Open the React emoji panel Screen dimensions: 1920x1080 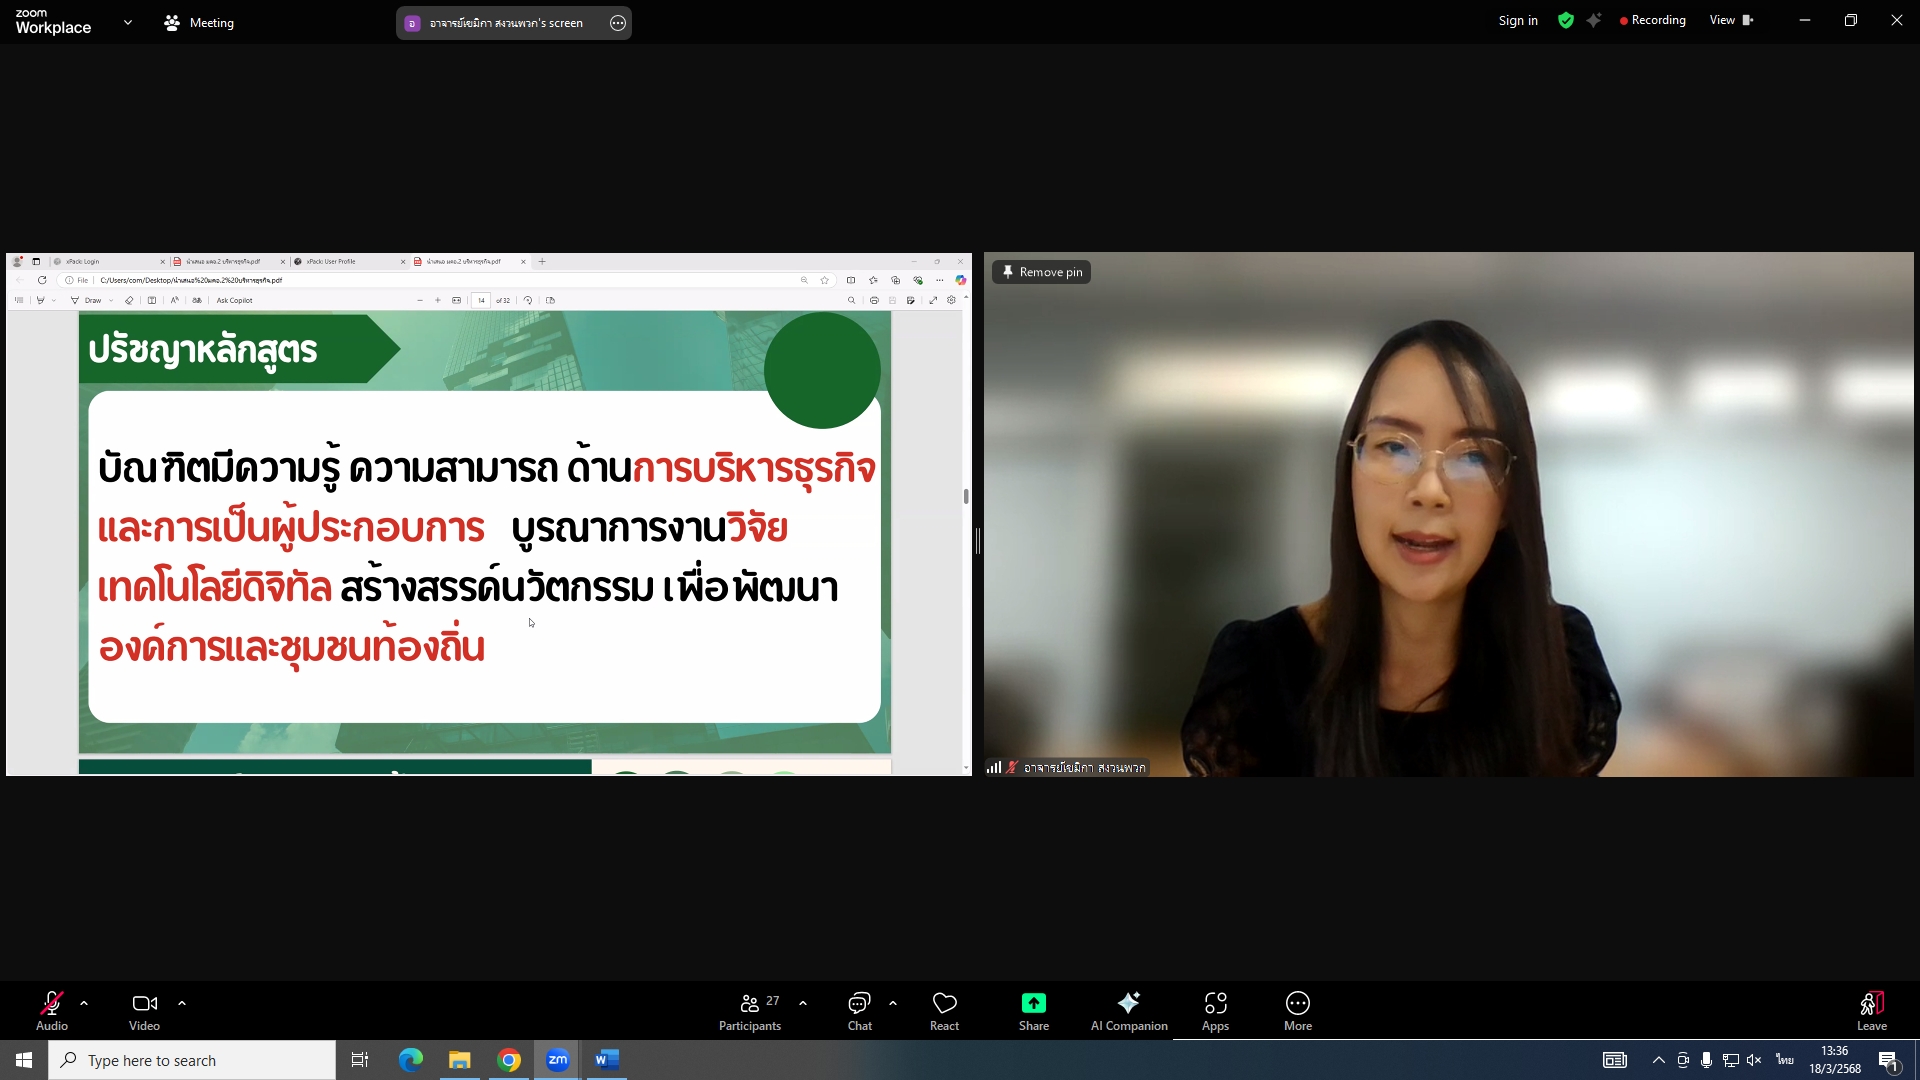click(x=944, y=1010)
